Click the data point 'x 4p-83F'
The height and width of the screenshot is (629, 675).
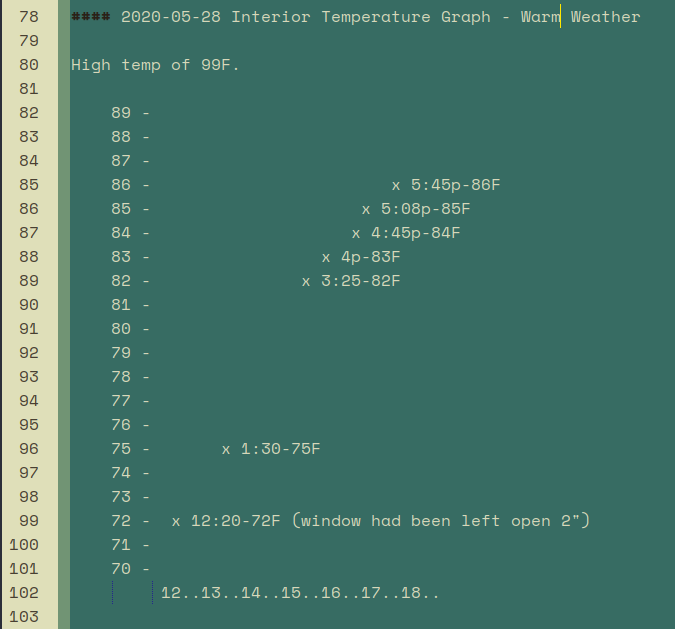(x=361, y=257)
